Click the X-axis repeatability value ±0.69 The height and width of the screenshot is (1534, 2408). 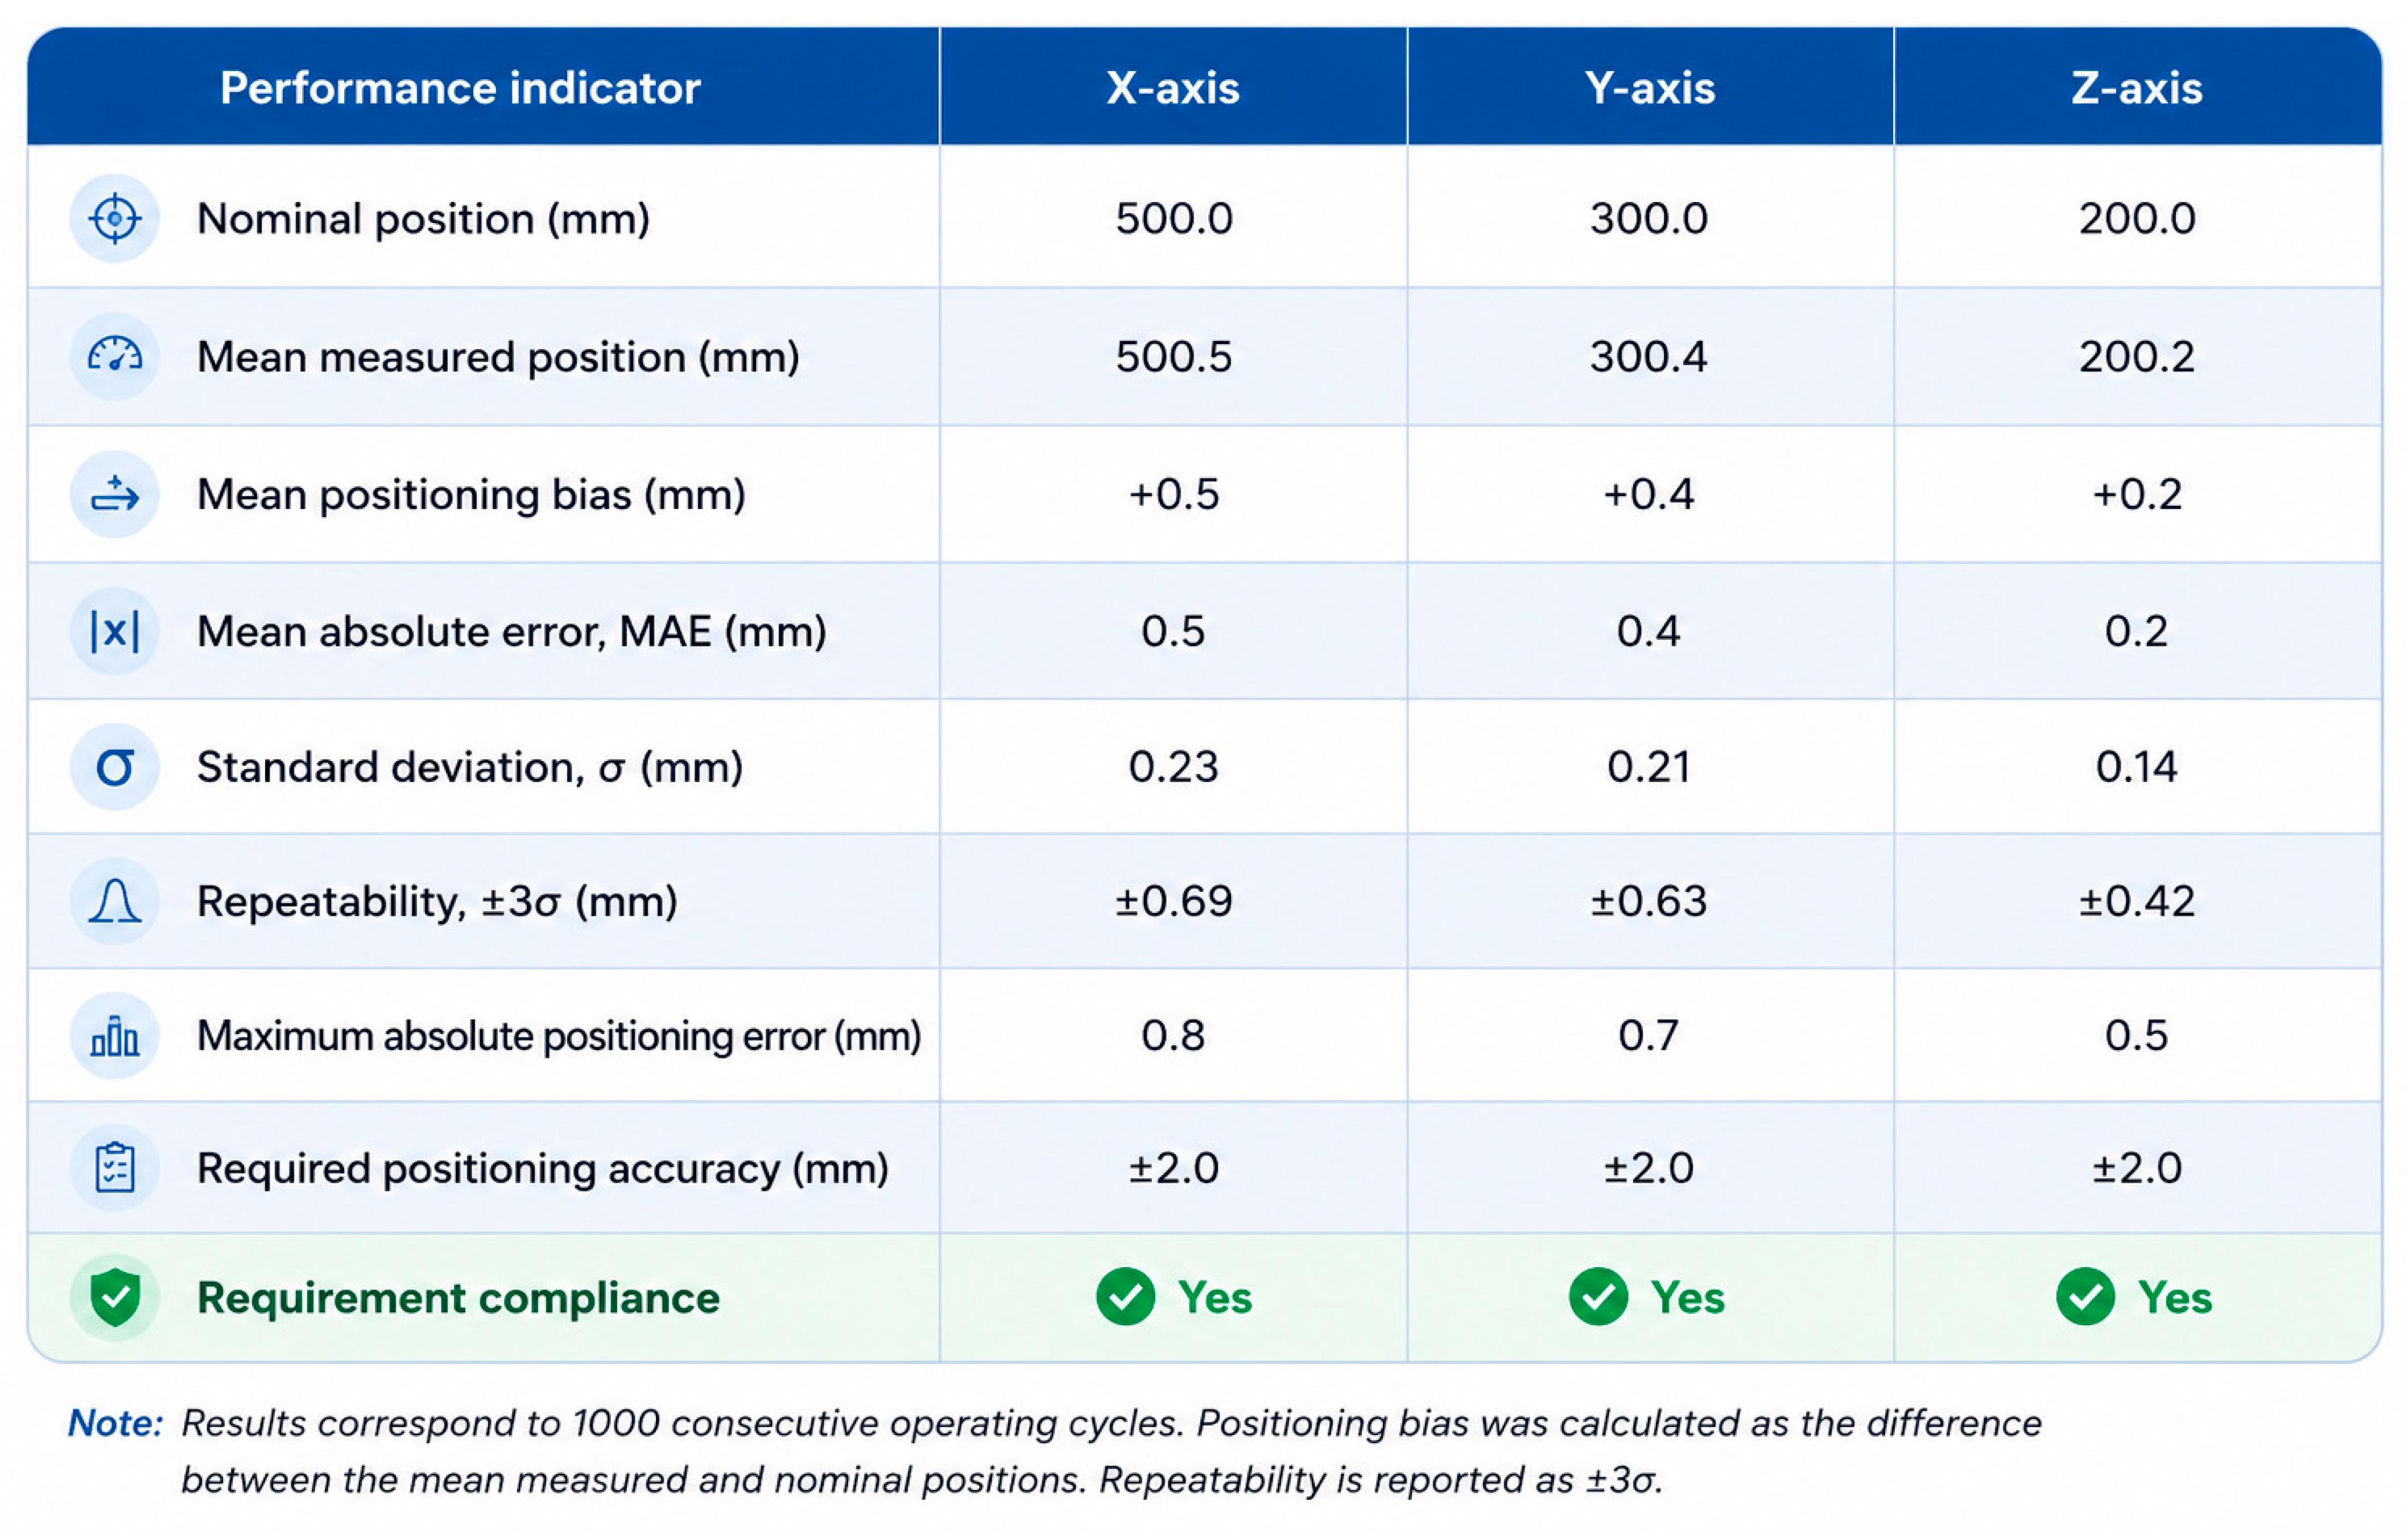click(1173, 901)
